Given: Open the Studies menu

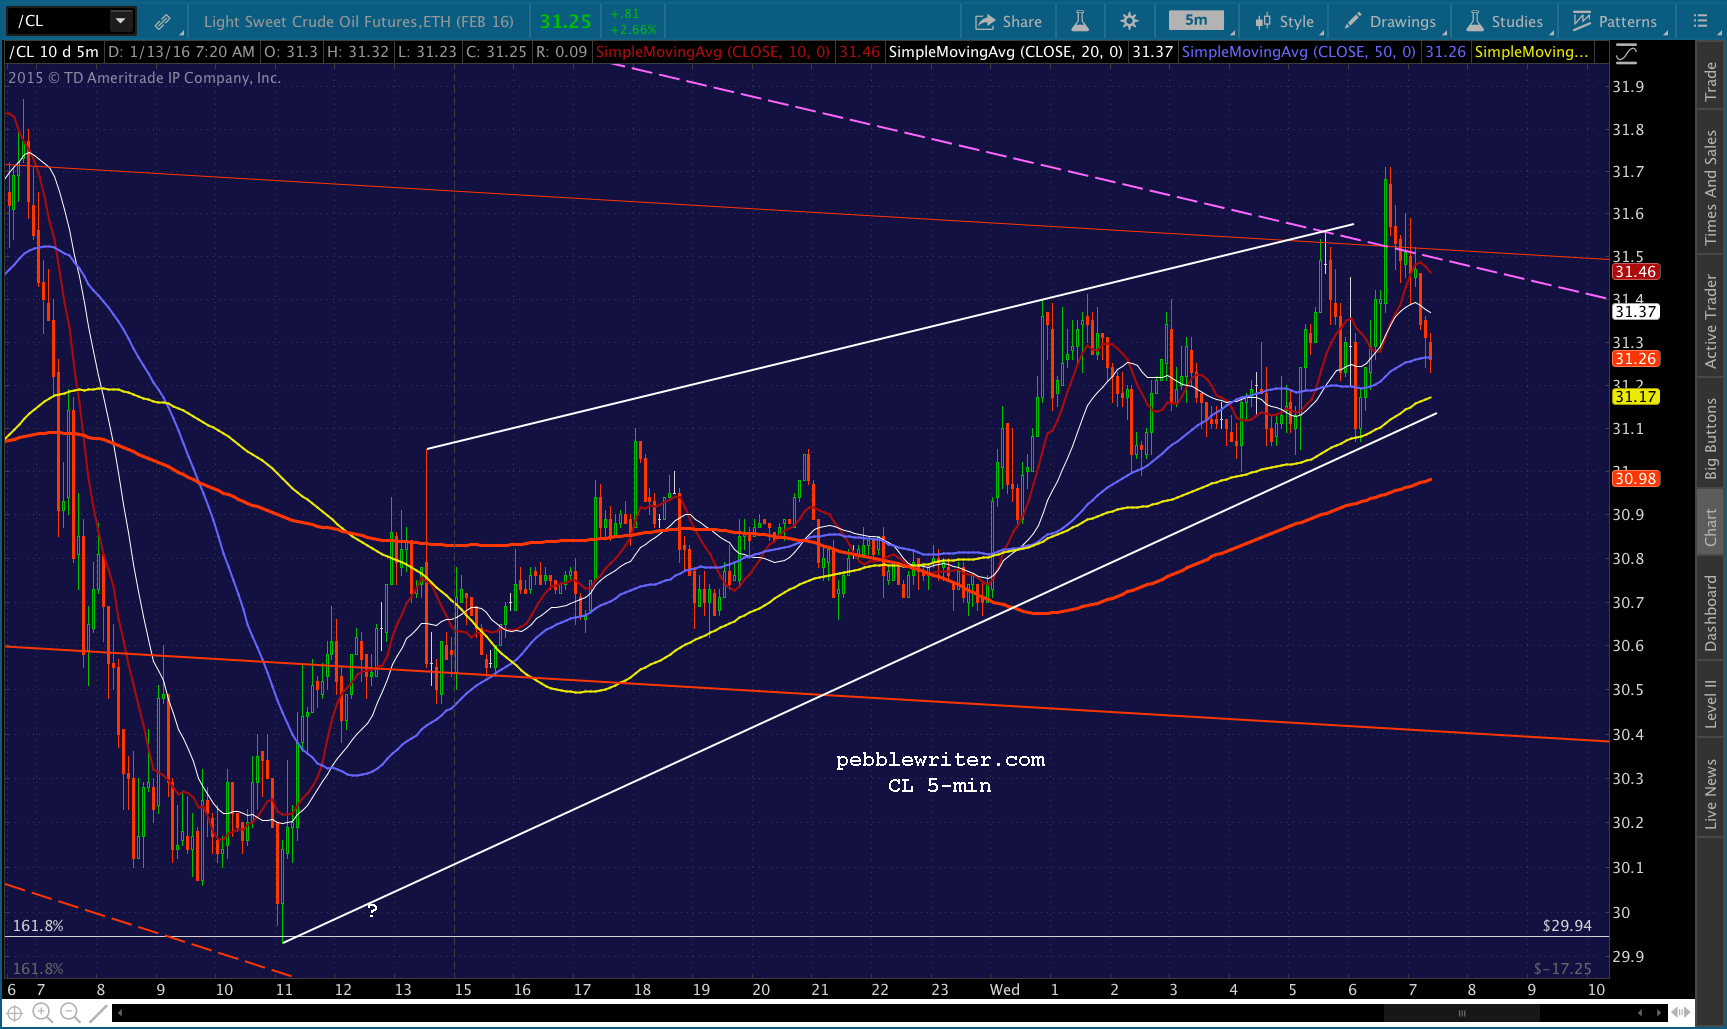Looking at the screenshot, I should [1505, 21].
